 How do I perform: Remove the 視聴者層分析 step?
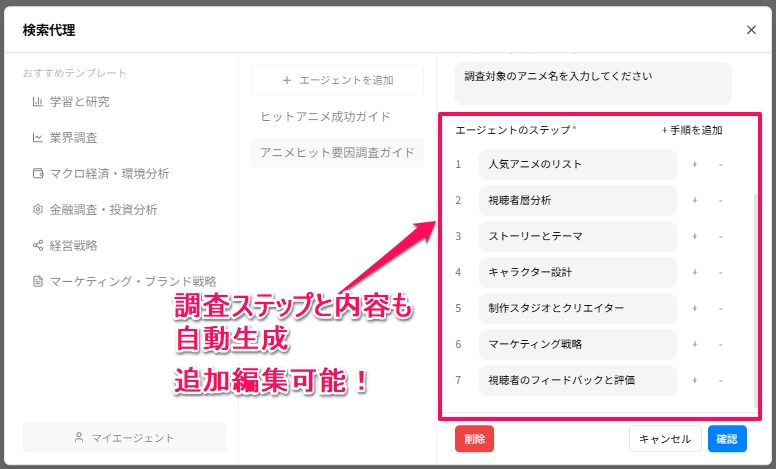click(x=720, y=200)
